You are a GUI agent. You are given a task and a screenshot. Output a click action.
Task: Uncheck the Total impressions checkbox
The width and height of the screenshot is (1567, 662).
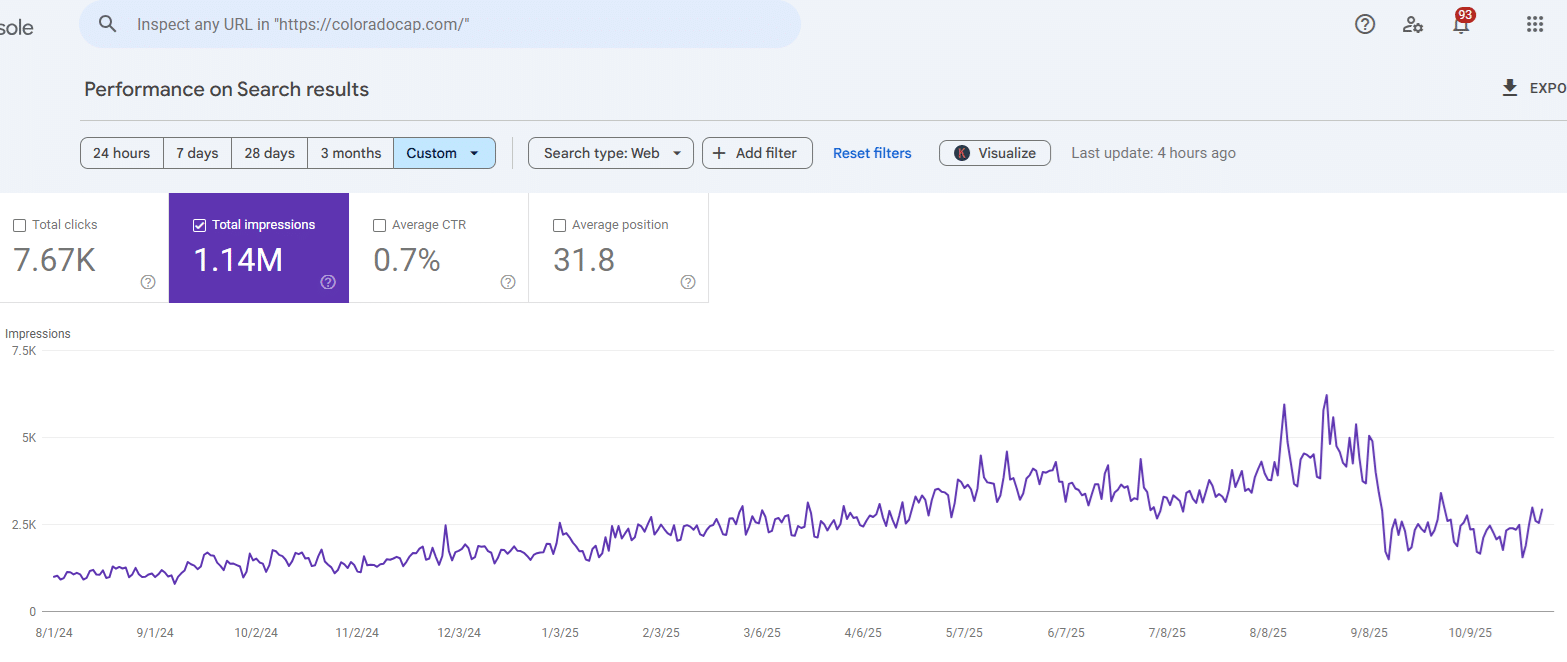click(199, 225)
